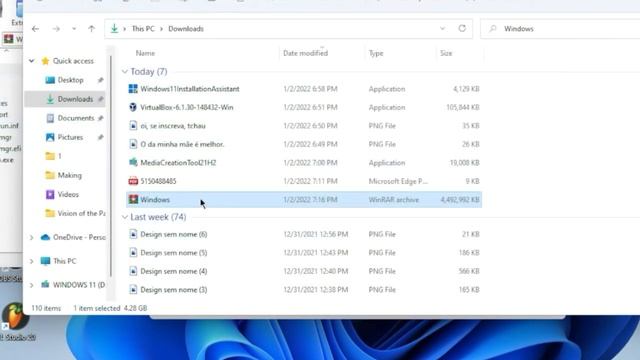Open the recent locations dropdown arrow
The width and height of the screenshot is (640, 360).
74,29
